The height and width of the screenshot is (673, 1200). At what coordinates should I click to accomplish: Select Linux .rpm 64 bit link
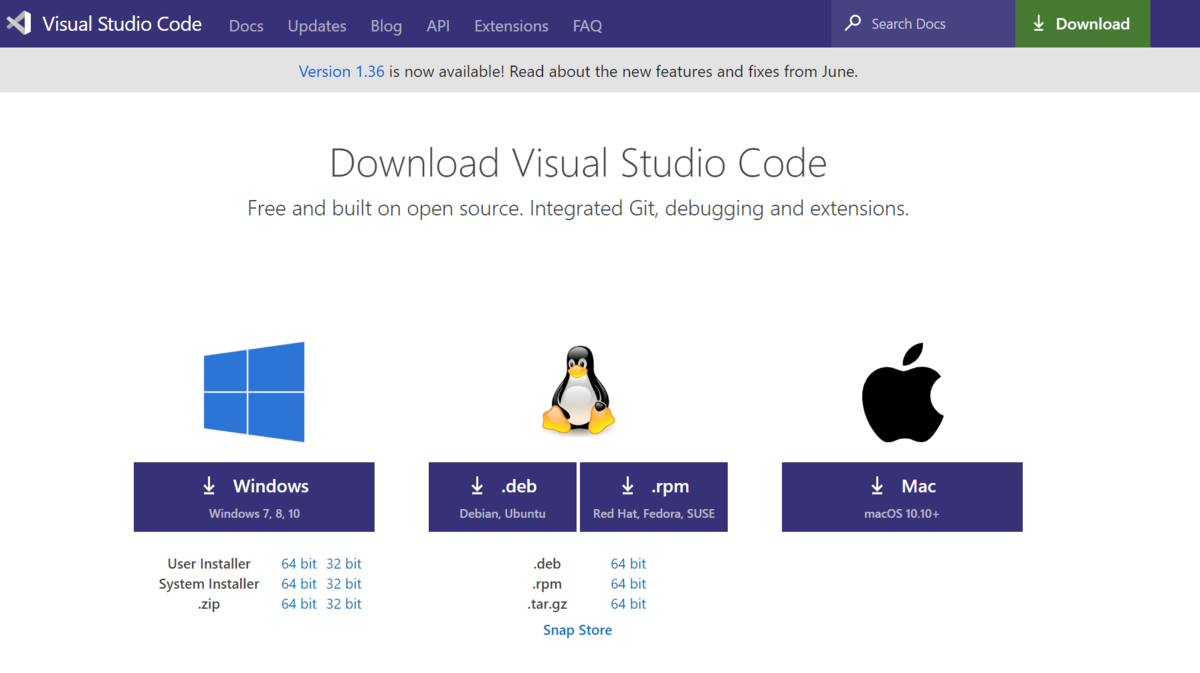pos(629,584)
